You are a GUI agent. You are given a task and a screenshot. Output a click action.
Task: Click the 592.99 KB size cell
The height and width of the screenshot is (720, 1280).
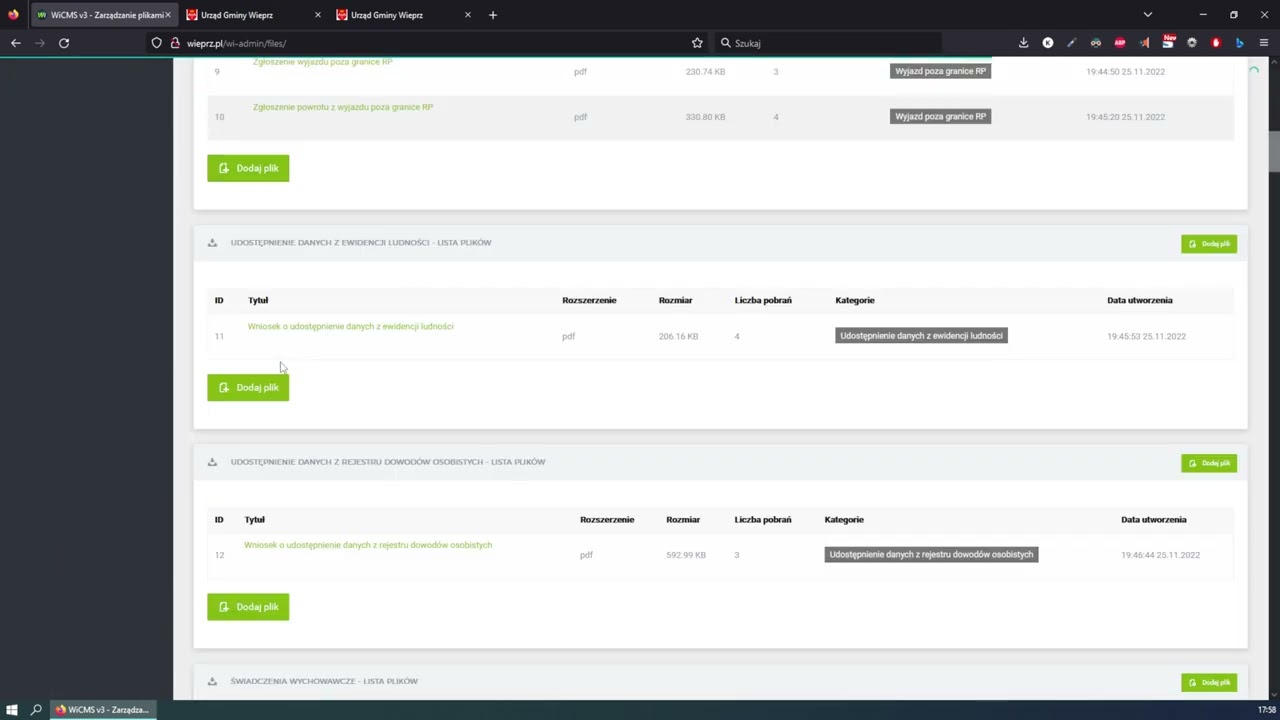[x=686, y=555]
